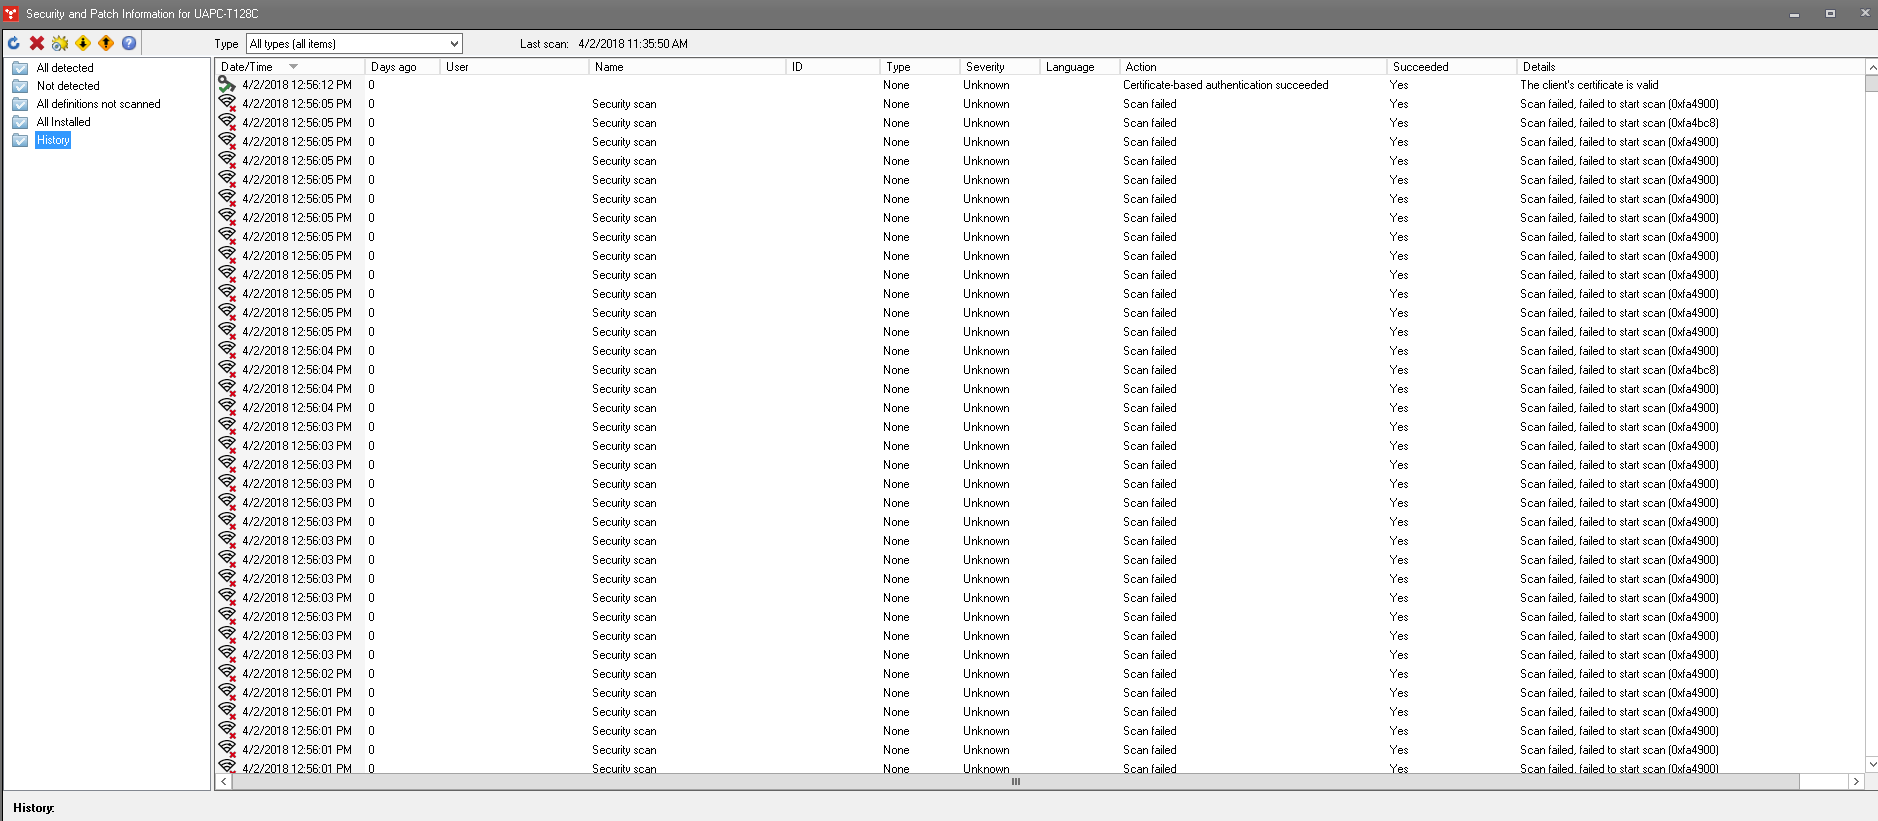1878x821 pixels.
Task: Select the Not detected folder
Action: pos(68,86)
